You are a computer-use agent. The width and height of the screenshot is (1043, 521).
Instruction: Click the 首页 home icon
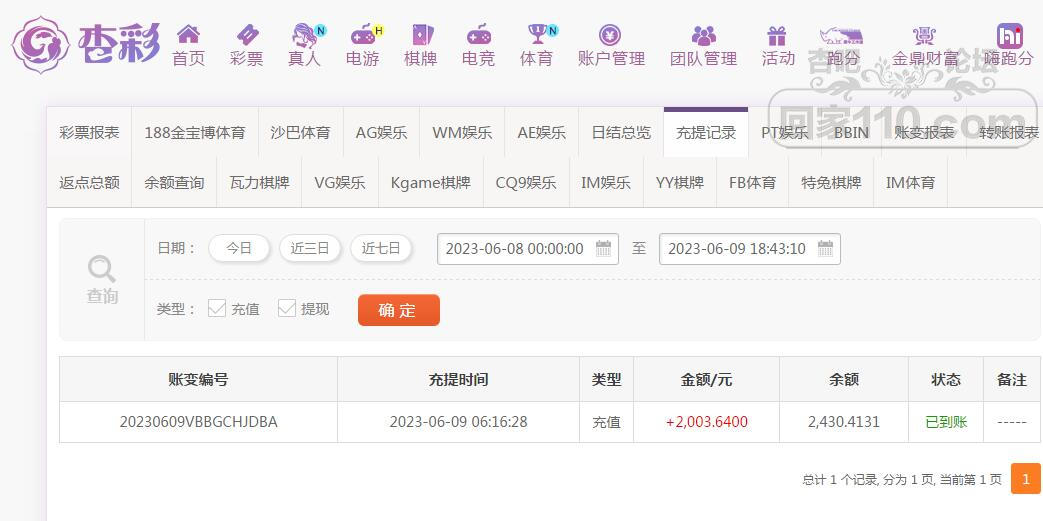tap(188, 35)
